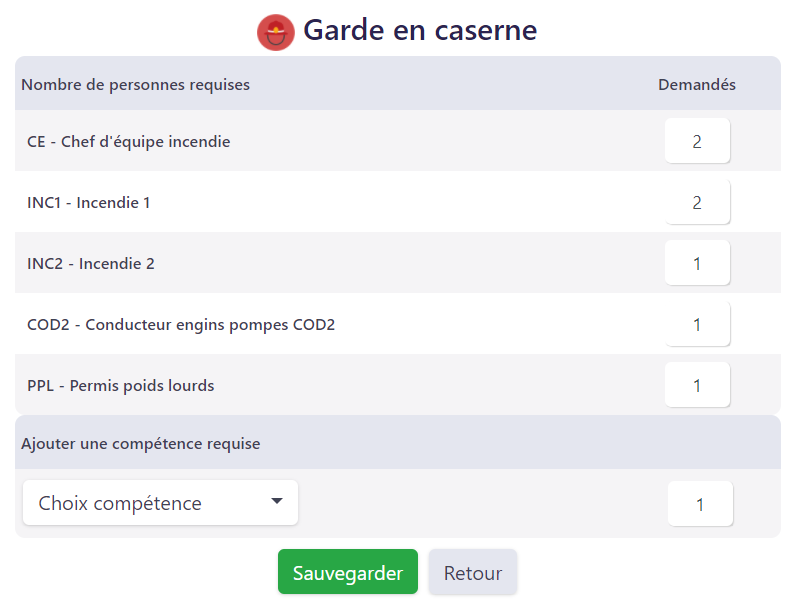Select the CE Chef d'équipe quantity field
This screenshot has height=609, width=795.
coord(697,141)
